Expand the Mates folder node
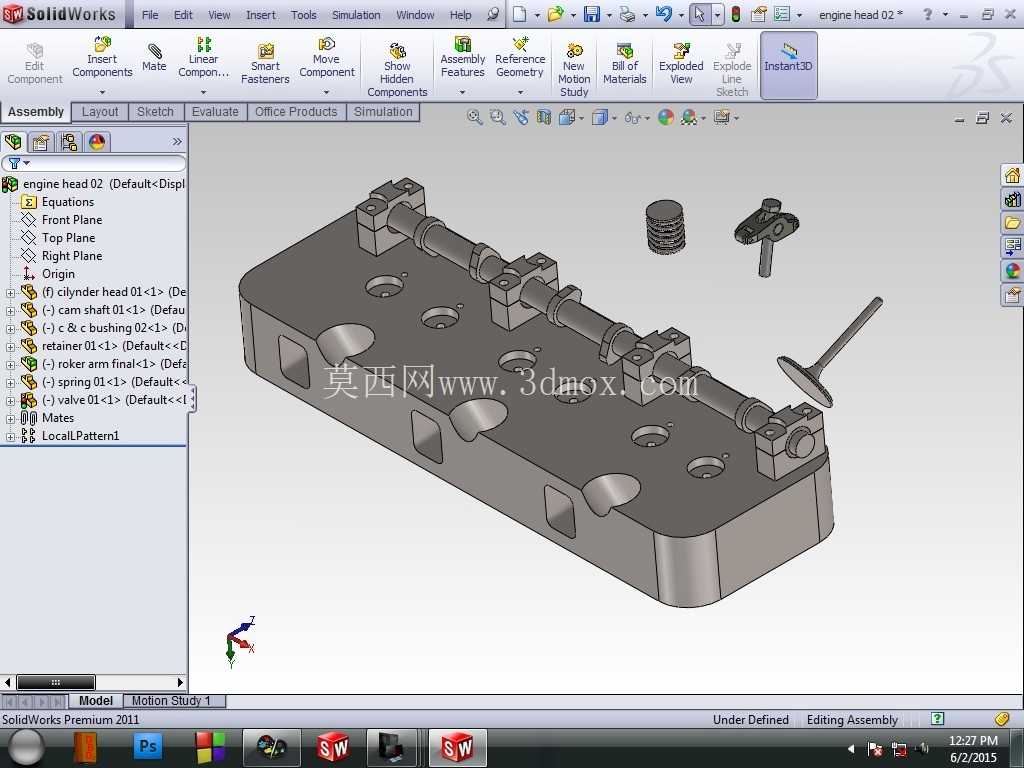Image resolution: width=1024 pixels, height=768 pixels. point(10,419)
